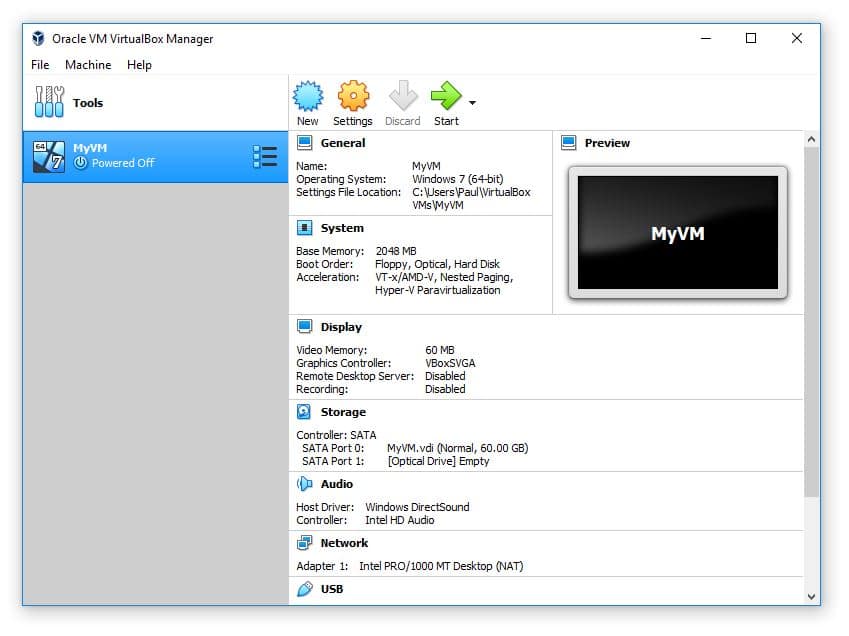Screen dimensions: 849x636
Task: Click the scrollbar down arrow
Action: tap(811, 596)
